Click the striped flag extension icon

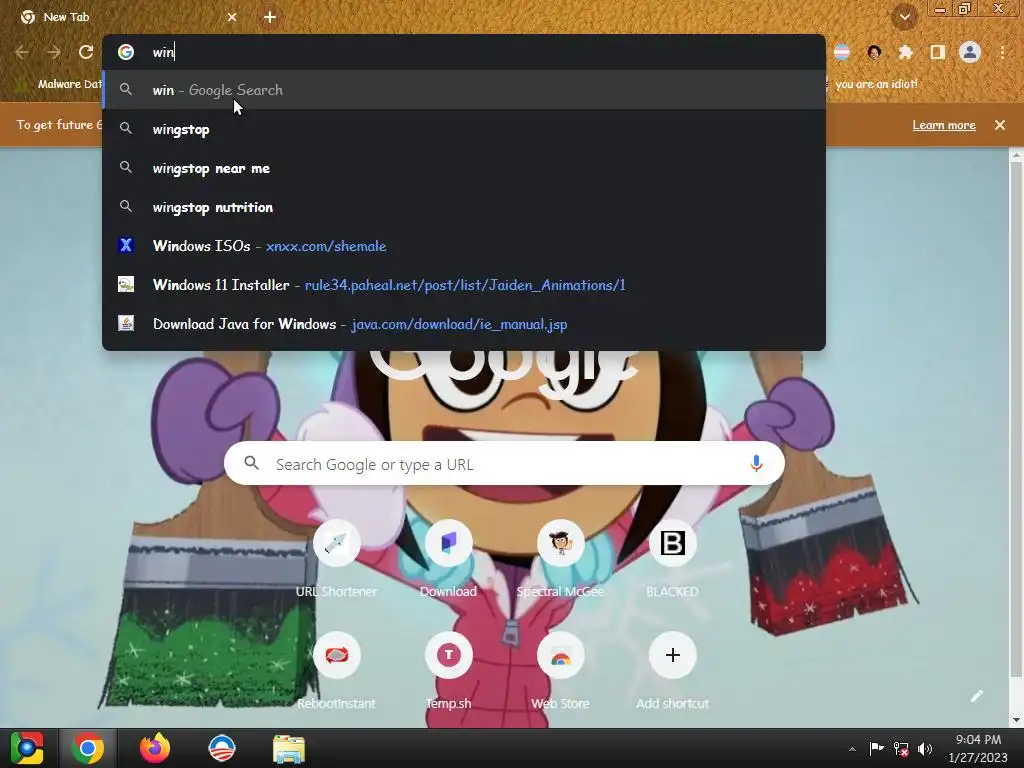click(x=842, y=52)
